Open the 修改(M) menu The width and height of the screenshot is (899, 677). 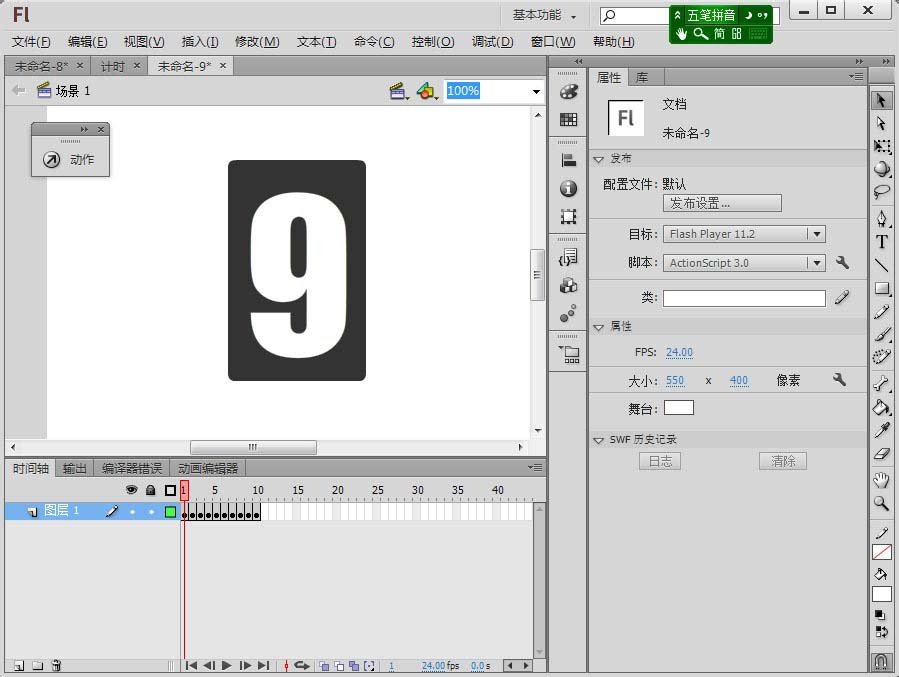257,42
